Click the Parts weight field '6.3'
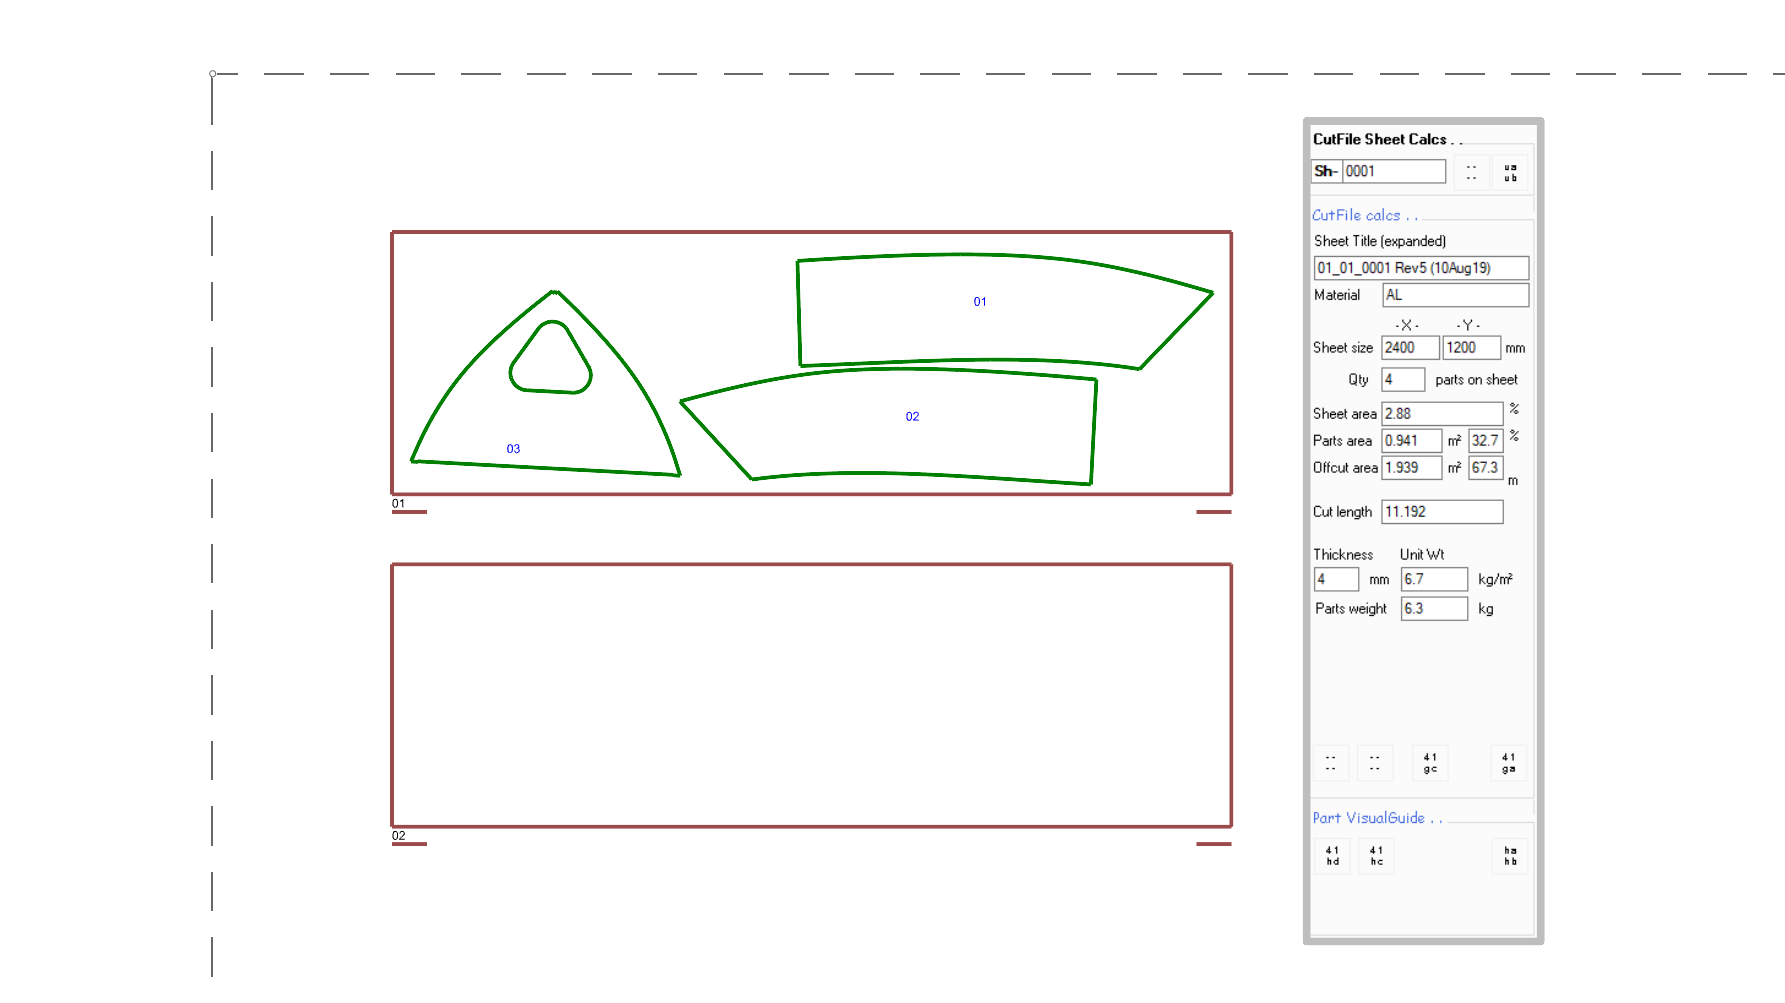The image size is (1785, 1003). click(x=1434, y=608)
